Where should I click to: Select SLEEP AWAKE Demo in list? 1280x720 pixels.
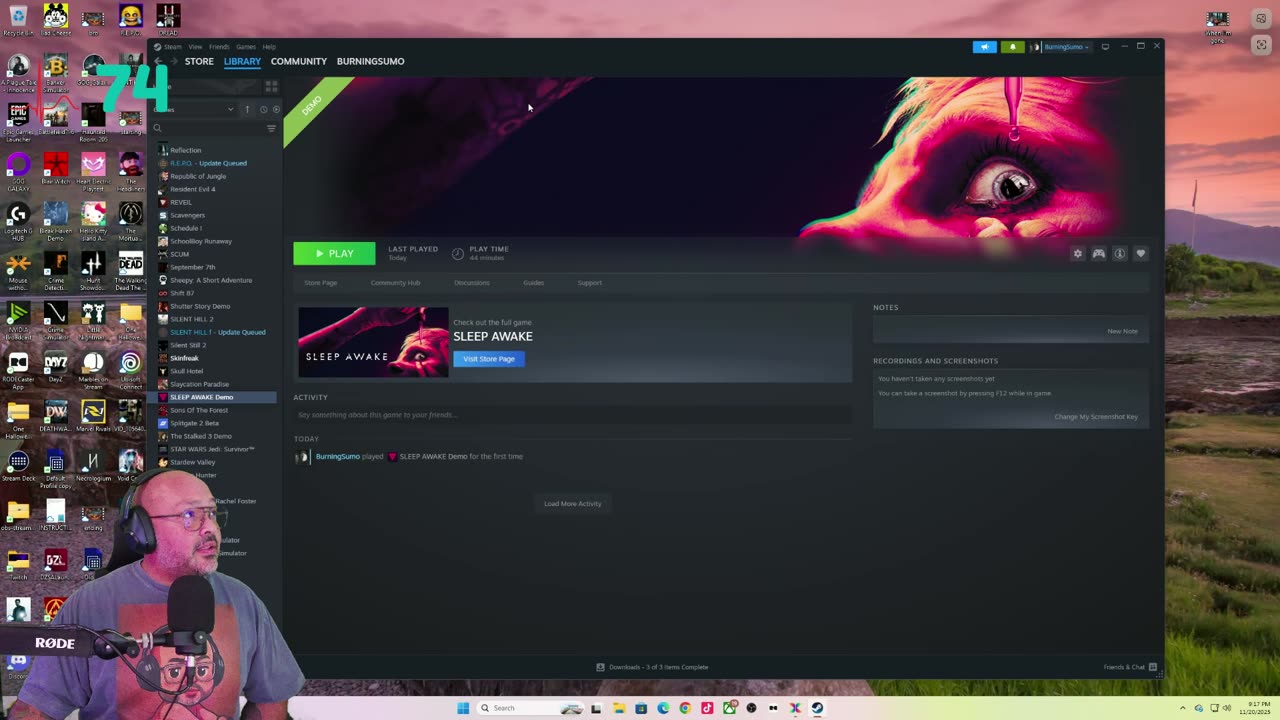tap(201, 397)
